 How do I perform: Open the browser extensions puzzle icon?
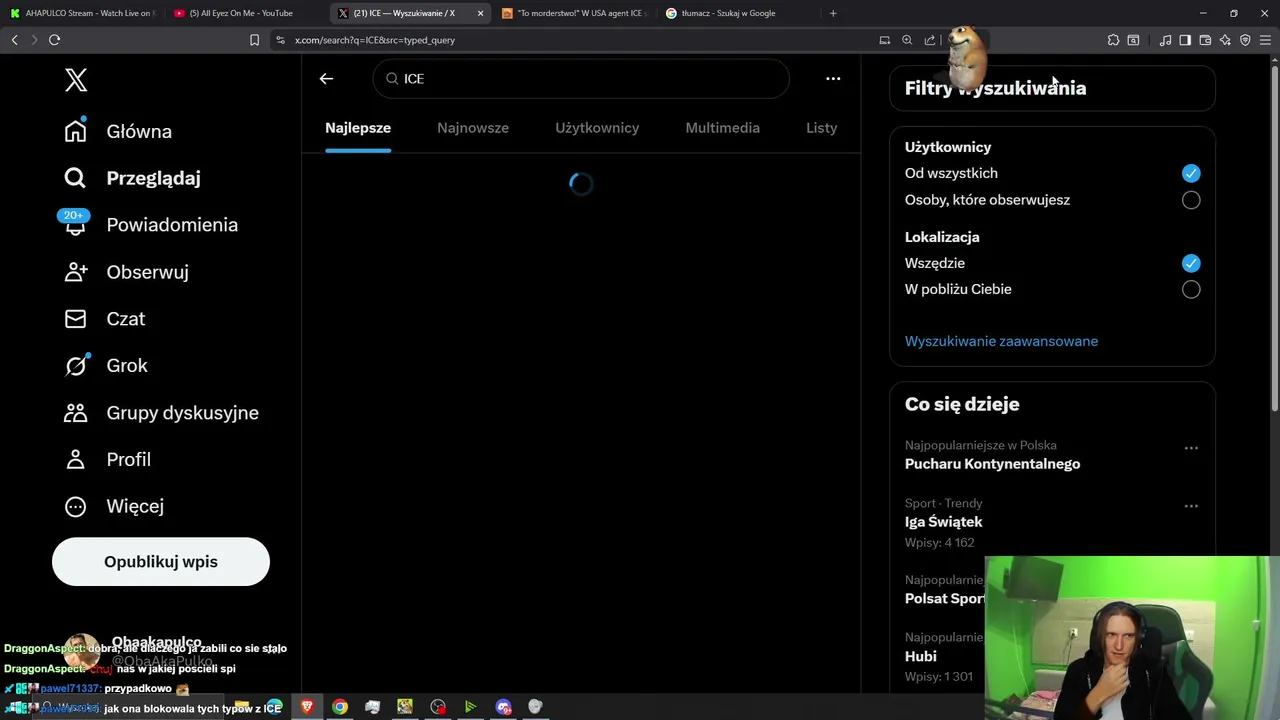[1113, 40]
